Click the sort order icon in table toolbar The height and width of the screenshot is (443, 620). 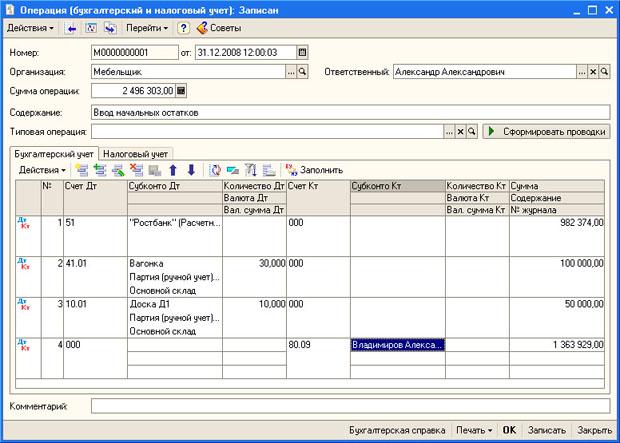coord(251,170)
